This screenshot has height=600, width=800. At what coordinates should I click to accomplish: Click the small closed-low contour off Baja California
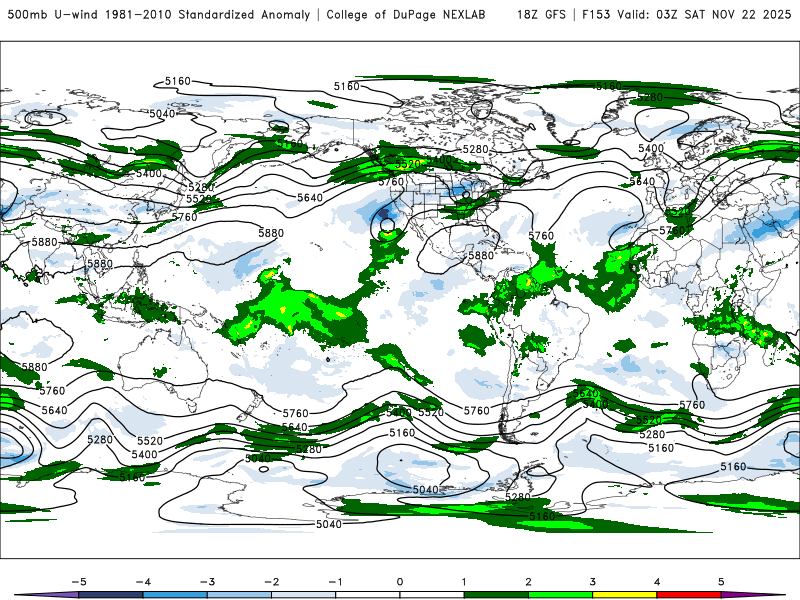click(x=387, y=224)
